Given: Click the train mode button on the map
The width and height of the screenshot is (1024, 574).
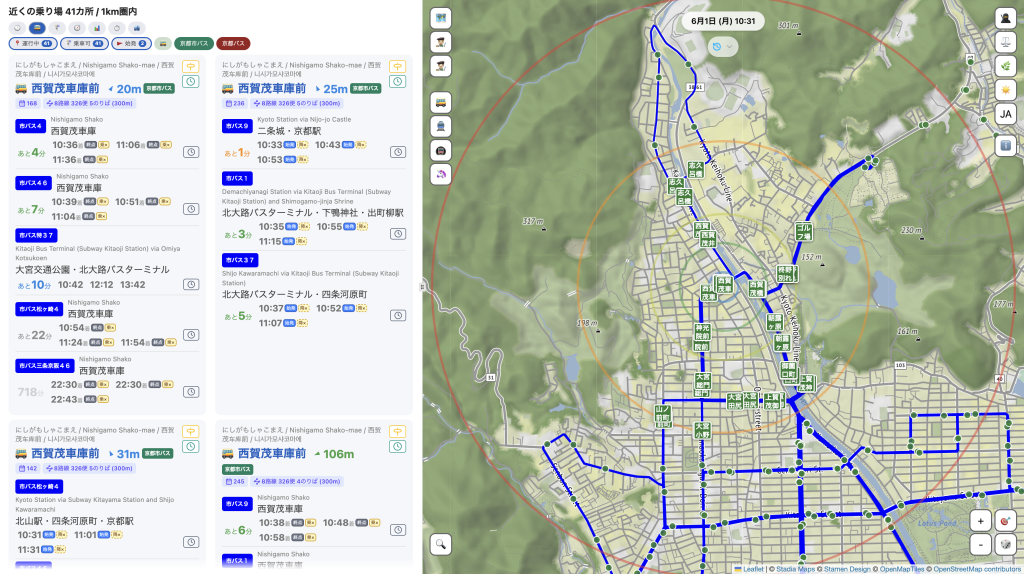Looking at the screenshot, I should pyautogui.click(x=441, y=127).
